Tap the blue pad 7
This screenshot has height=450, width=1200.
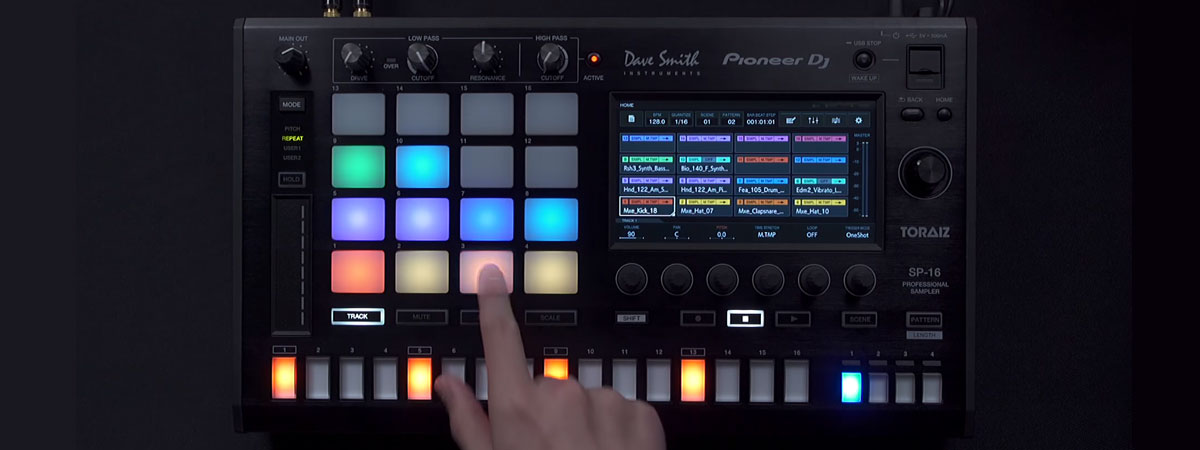tap(486, 219)
